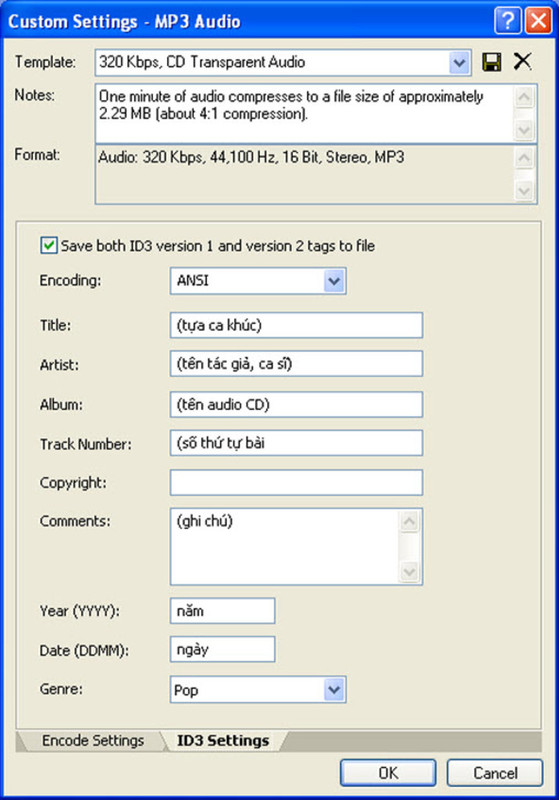
Task: Focus the Year (YYYY) input field
Action: 222,611
